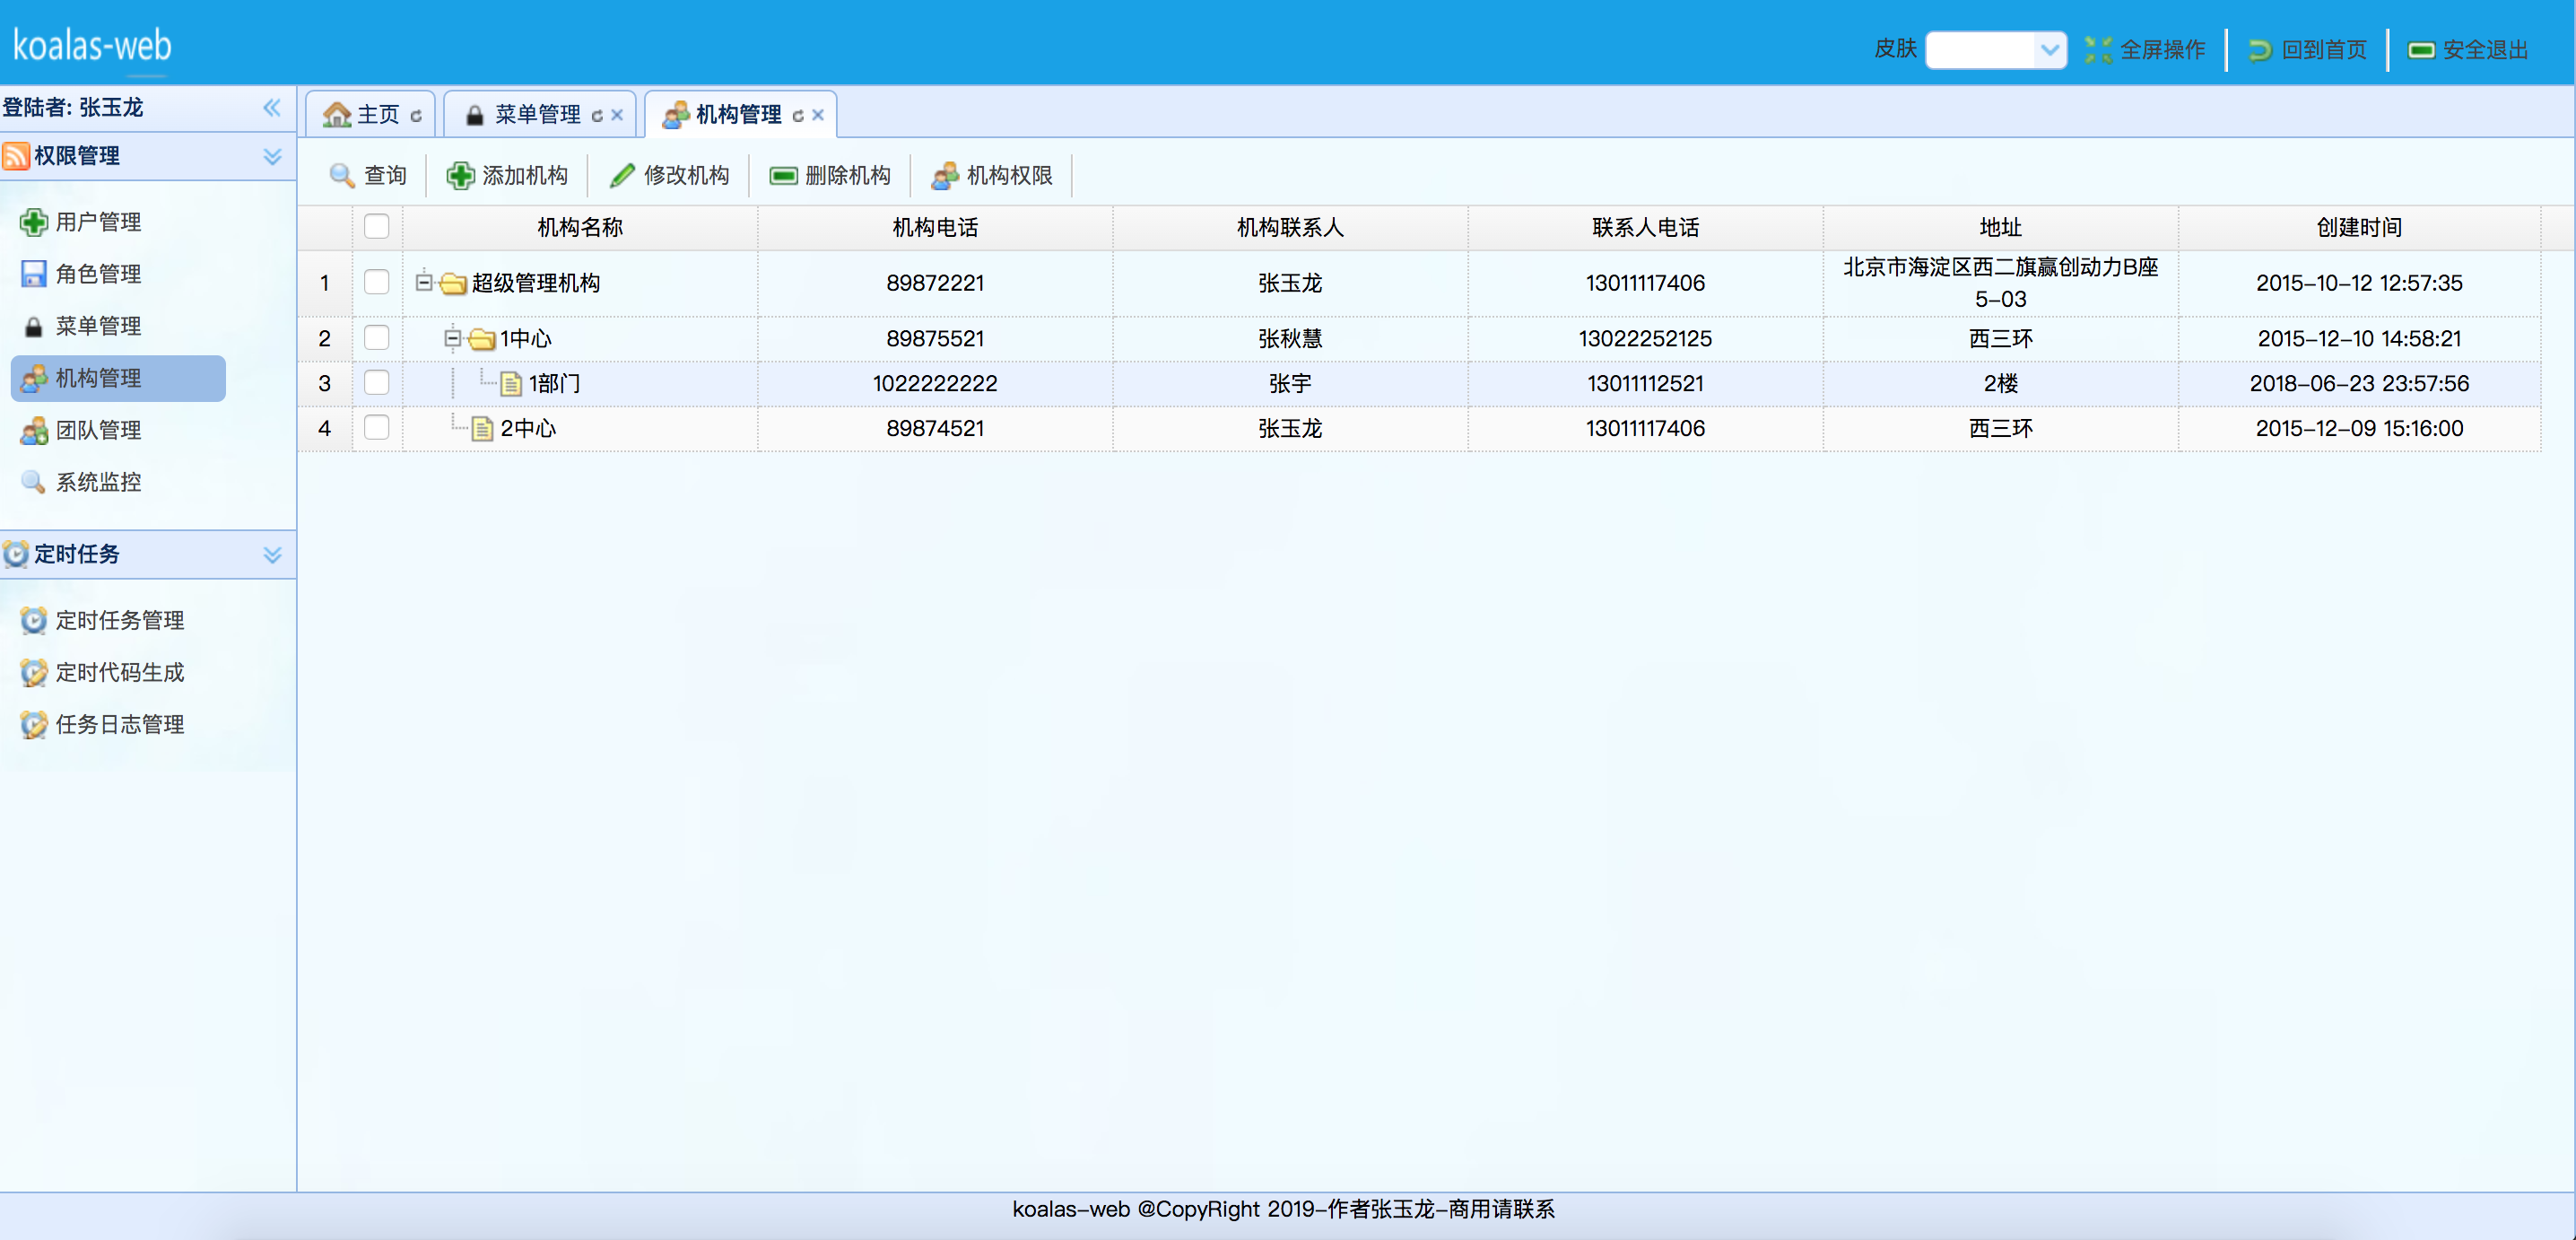
Task: Click the refresh icon on 菜单管理 tab
Action: [x=597, y=116]
